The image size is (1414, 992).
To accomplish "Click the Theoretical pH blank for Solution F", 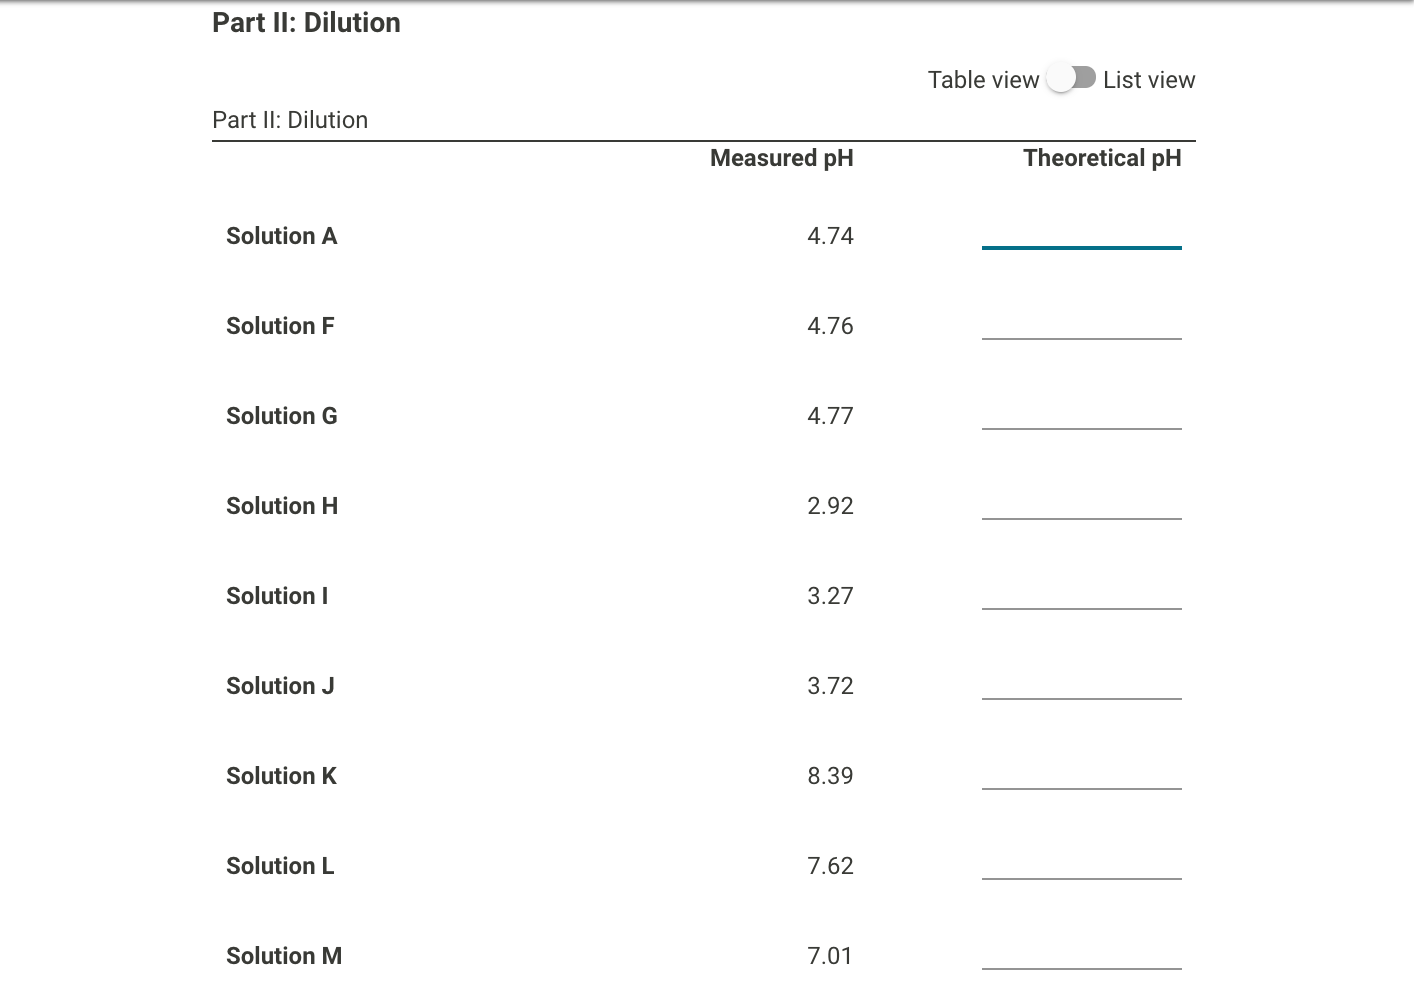I will (1081, 333).
